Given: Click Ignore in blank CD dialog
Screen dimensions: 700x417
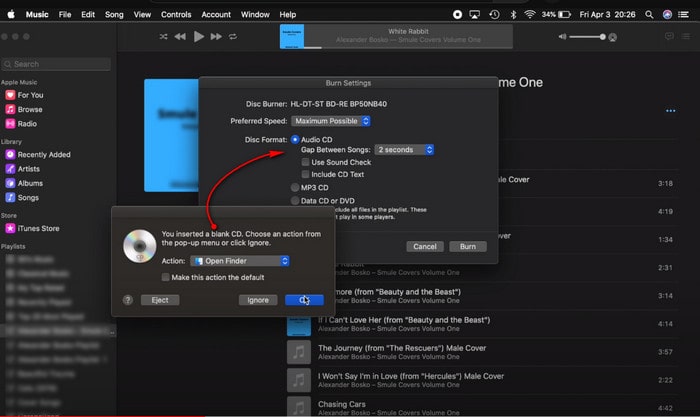Looking at the screenshot, I should pyautogui.click(x=258, y=300).
